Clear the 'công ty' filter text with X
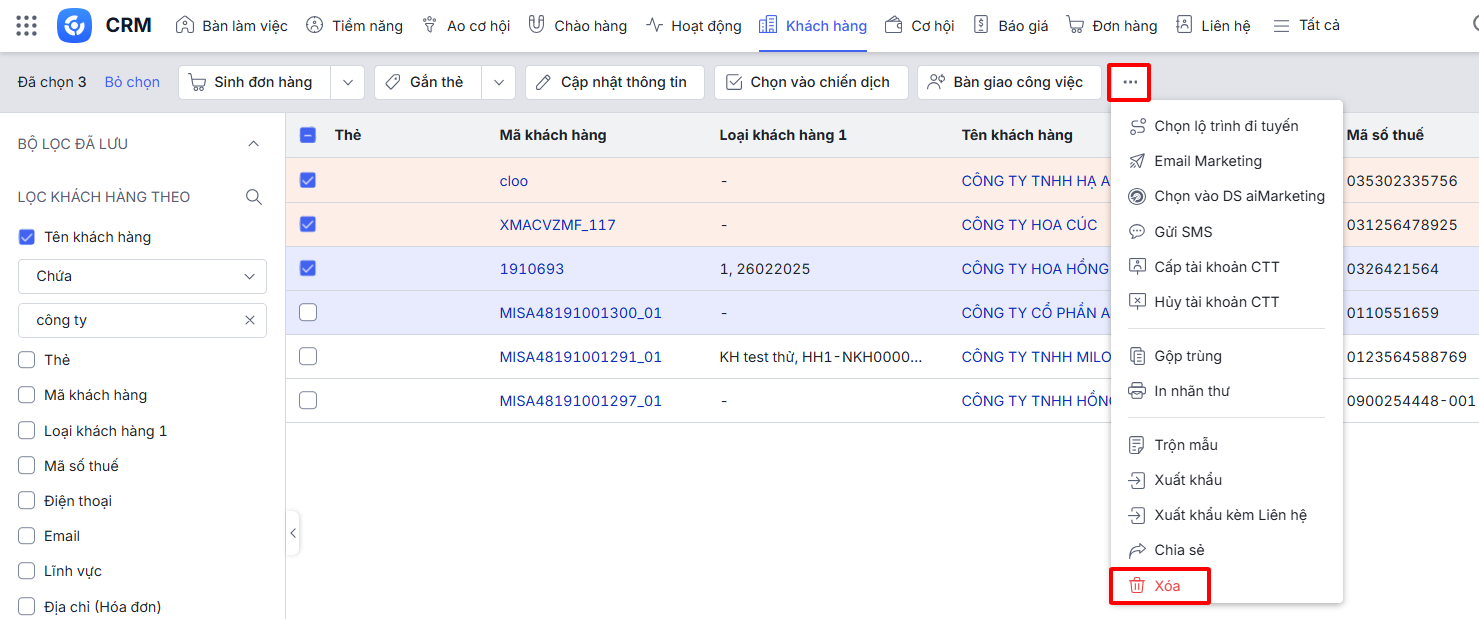 click(x=250, y=320)
